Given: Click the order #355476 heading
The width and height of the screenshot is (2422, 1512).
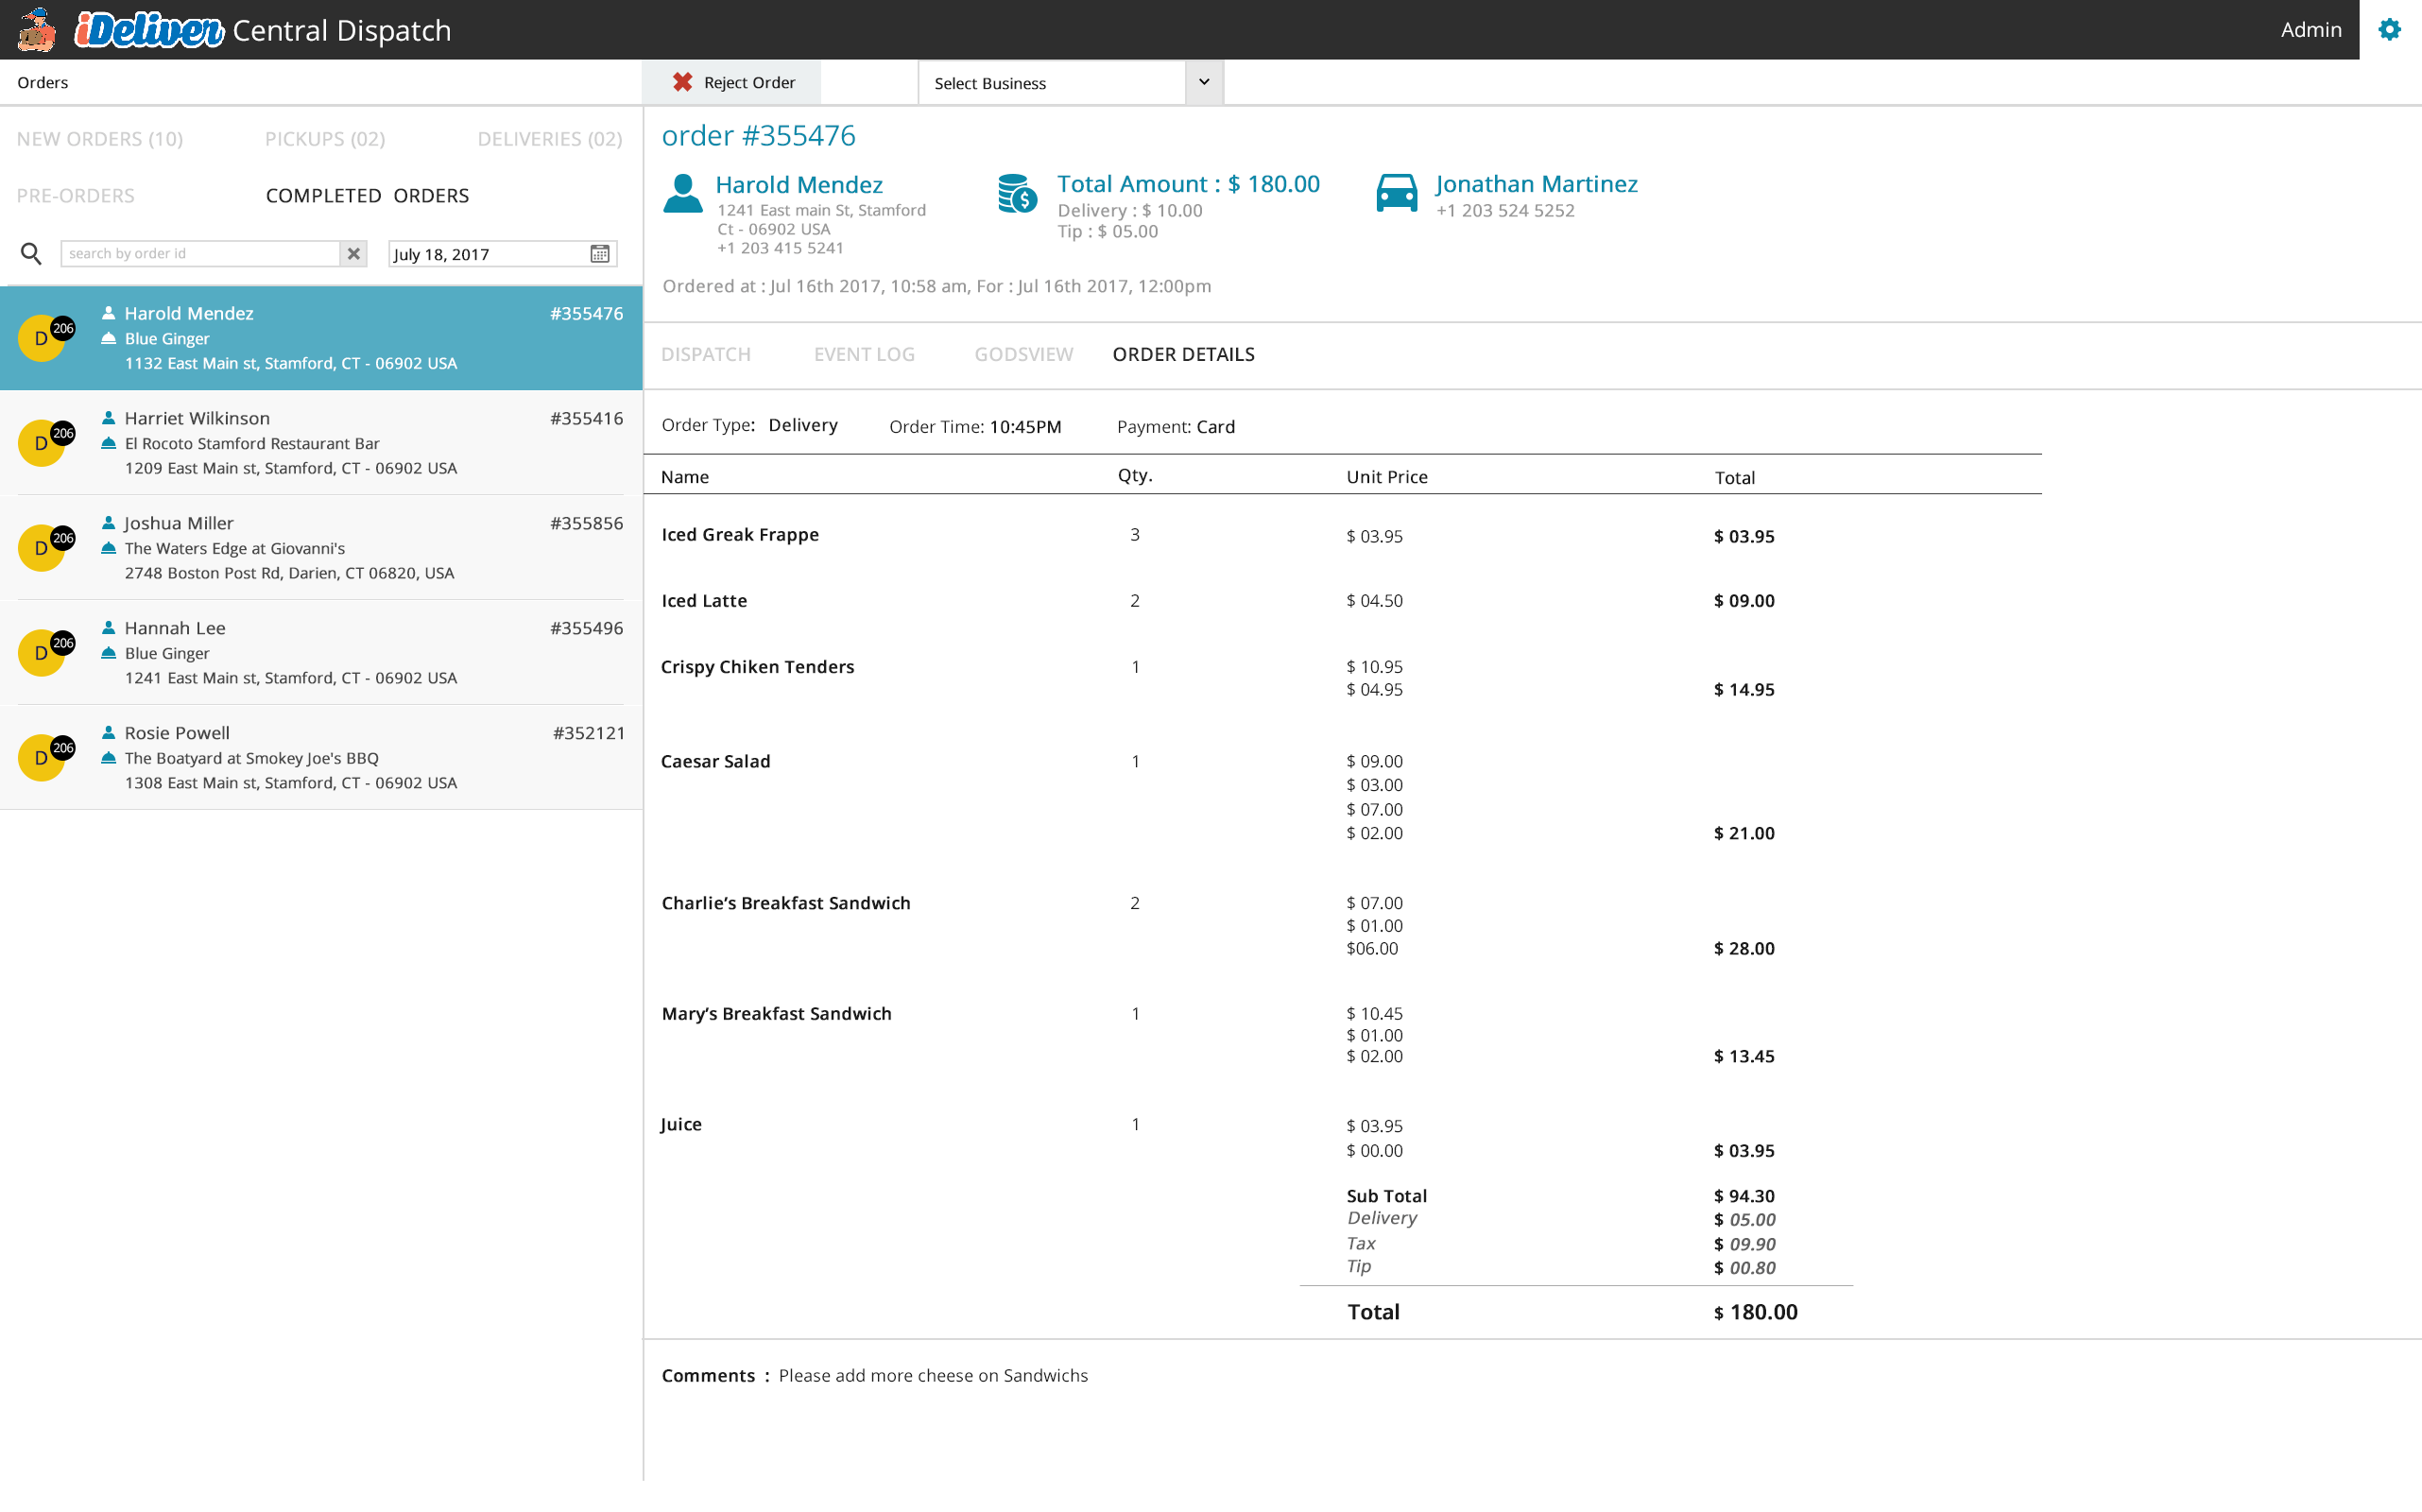Looking at the screenshot, I should pyautogui.click(x=759, y=135).
